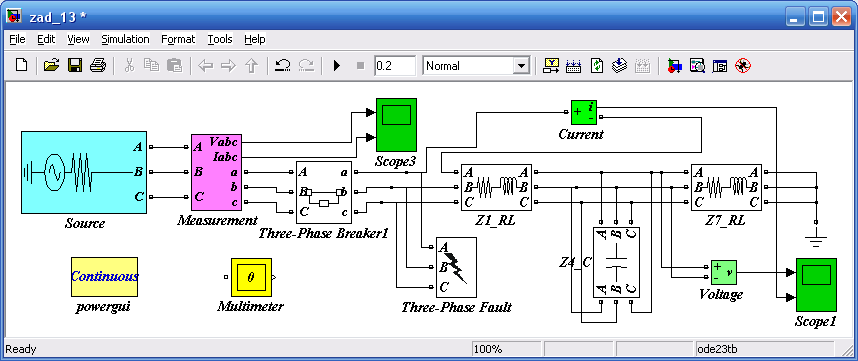Open the Tools menu
Image resolution: width=858 pixels, height=361 pixels.
click(220, 39)
